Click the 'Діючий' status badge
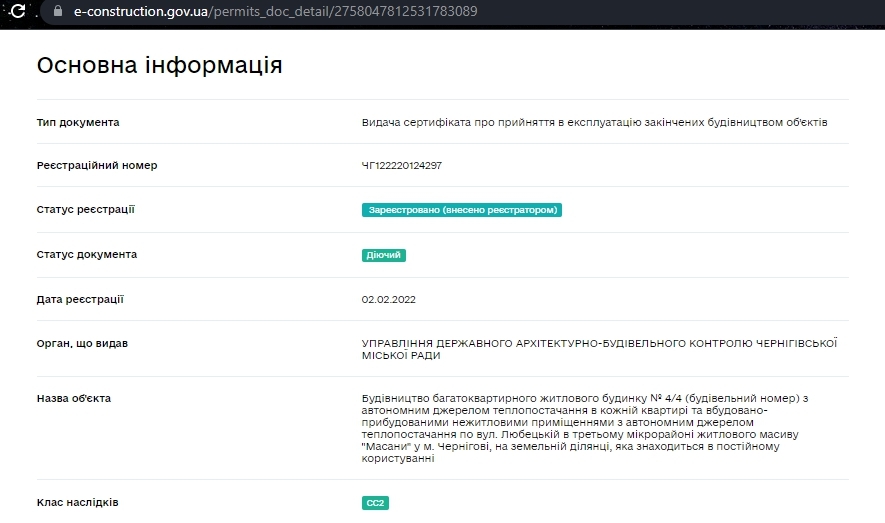This screenshot has height=523, width=885. pos(384,255)
